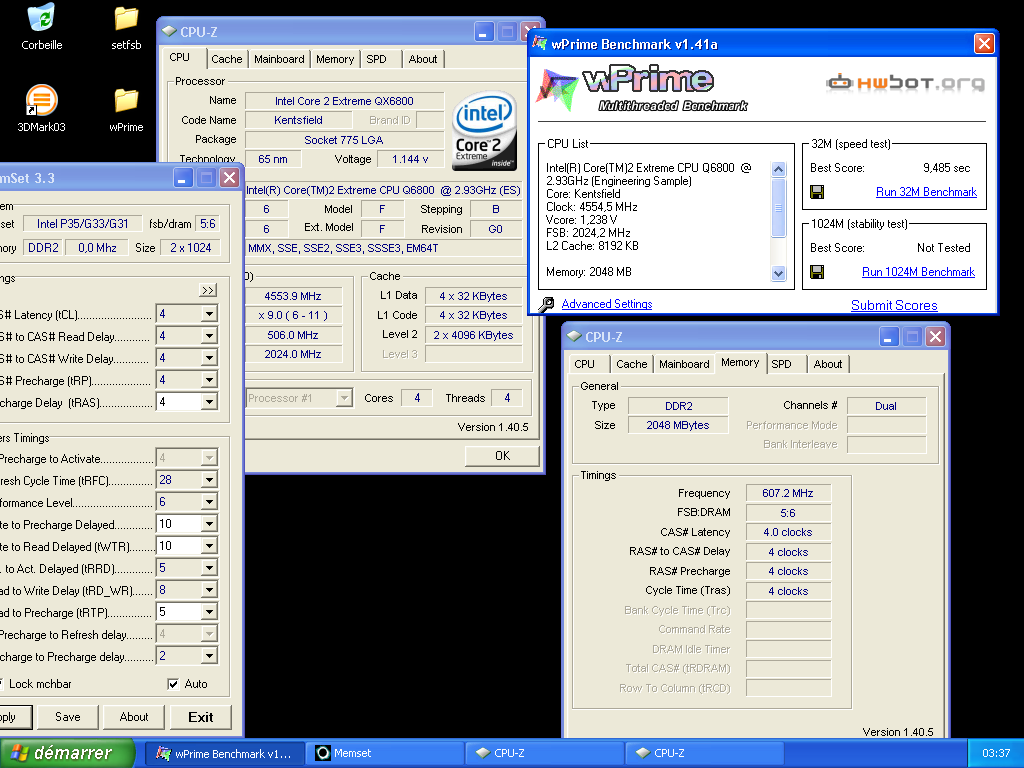Screen dimensions: 1024x768
Task: Open the Corbeille recycle bin icon
Action: coord(42,18)
